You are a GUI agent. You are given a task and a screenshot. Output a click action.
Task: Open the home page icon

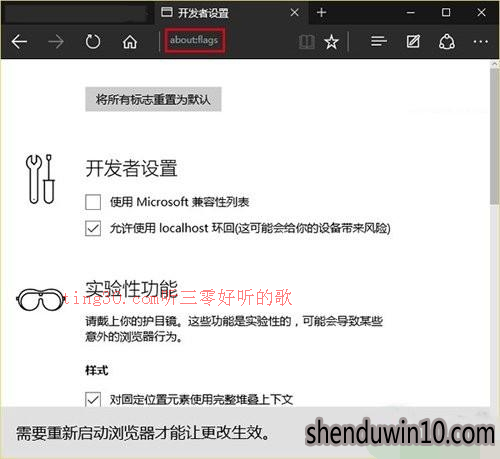point(130,42)
